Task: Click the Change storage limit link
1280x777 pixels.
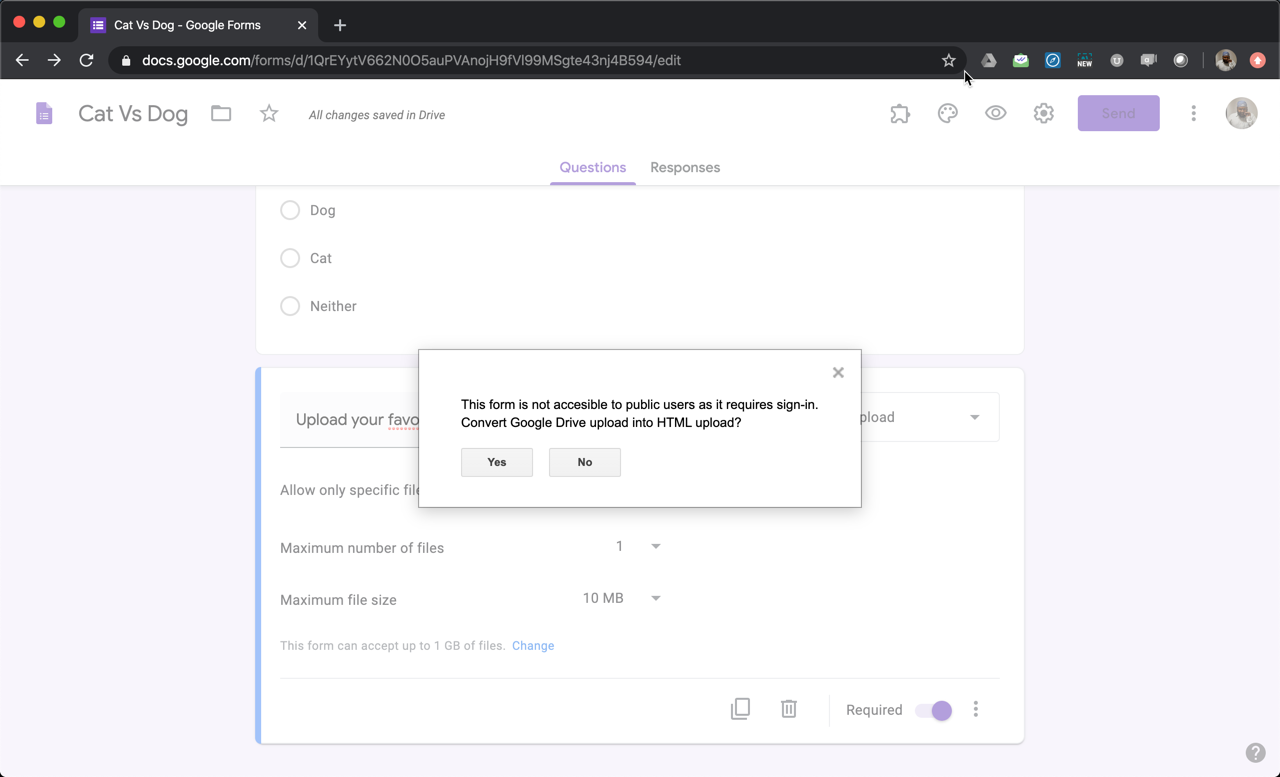Action: coord(533,646)
